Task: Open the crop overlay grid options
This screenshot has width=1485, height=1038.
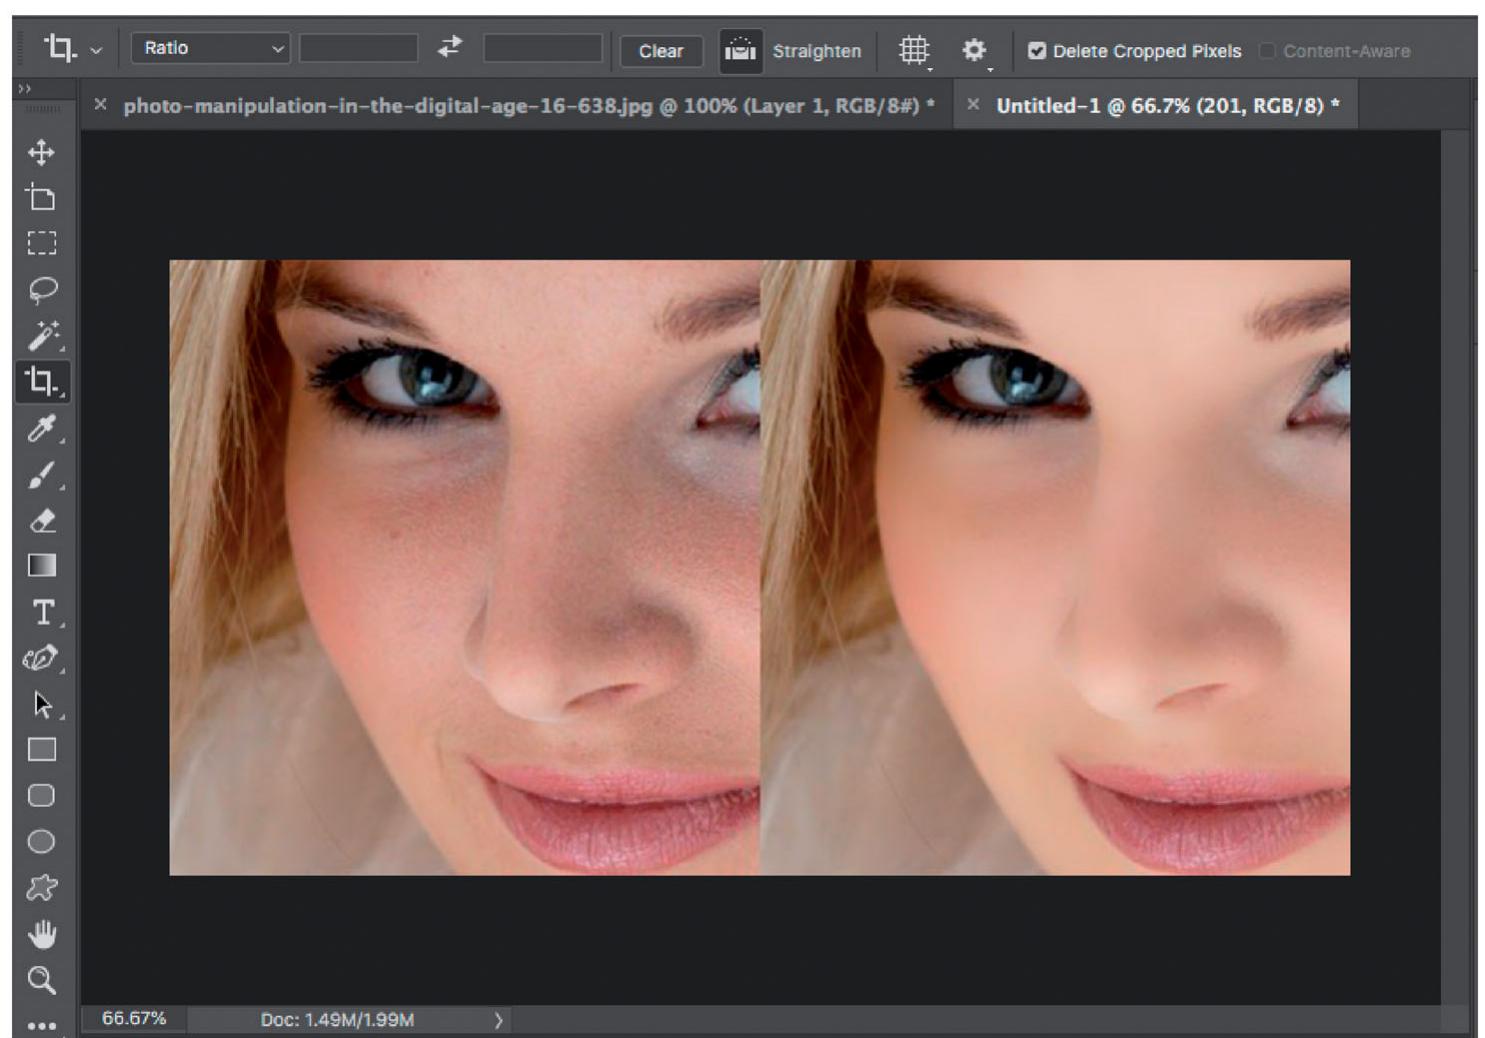Action: click(914, 50)
